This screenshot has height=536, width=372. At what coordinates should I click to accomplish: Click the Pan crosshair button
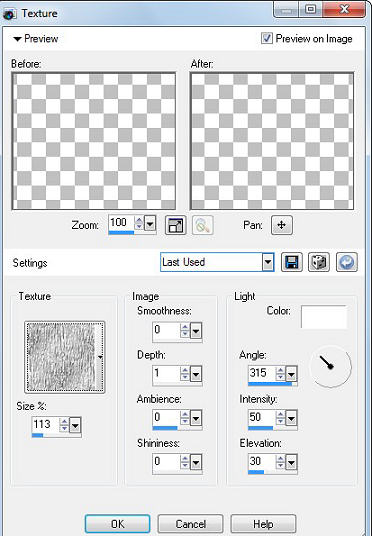pyautogui.click(x=282, y=225)
